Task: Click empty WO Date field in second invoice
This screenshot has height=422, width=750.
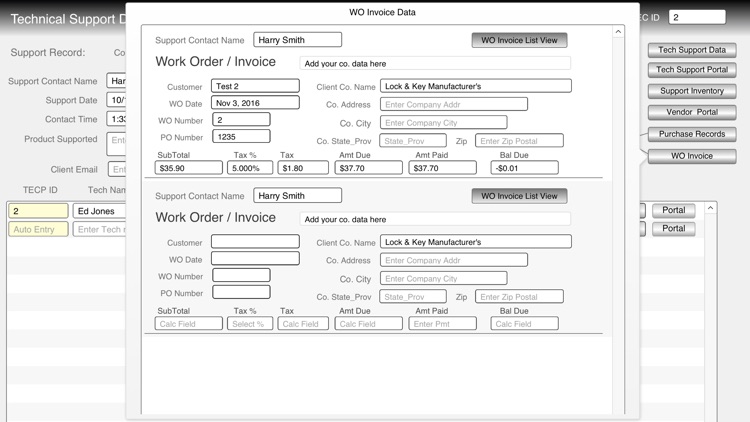Action: pyautogui.click(x=255, y=258)
